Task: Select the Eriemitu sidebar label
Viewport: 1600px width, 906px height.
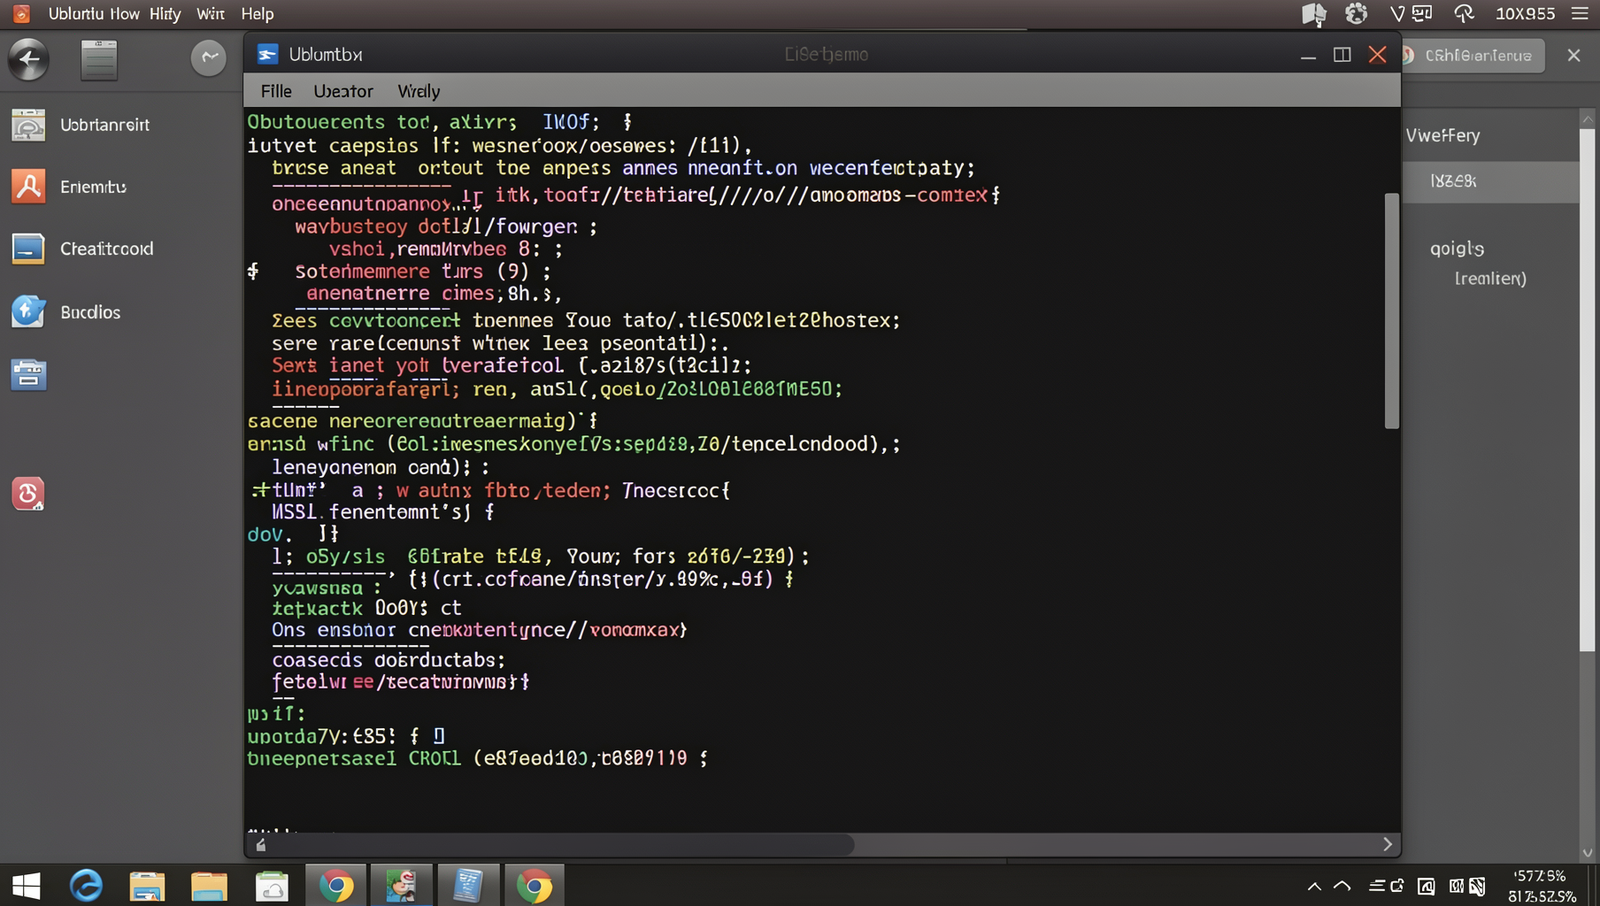Action: [x=93, y=187]
